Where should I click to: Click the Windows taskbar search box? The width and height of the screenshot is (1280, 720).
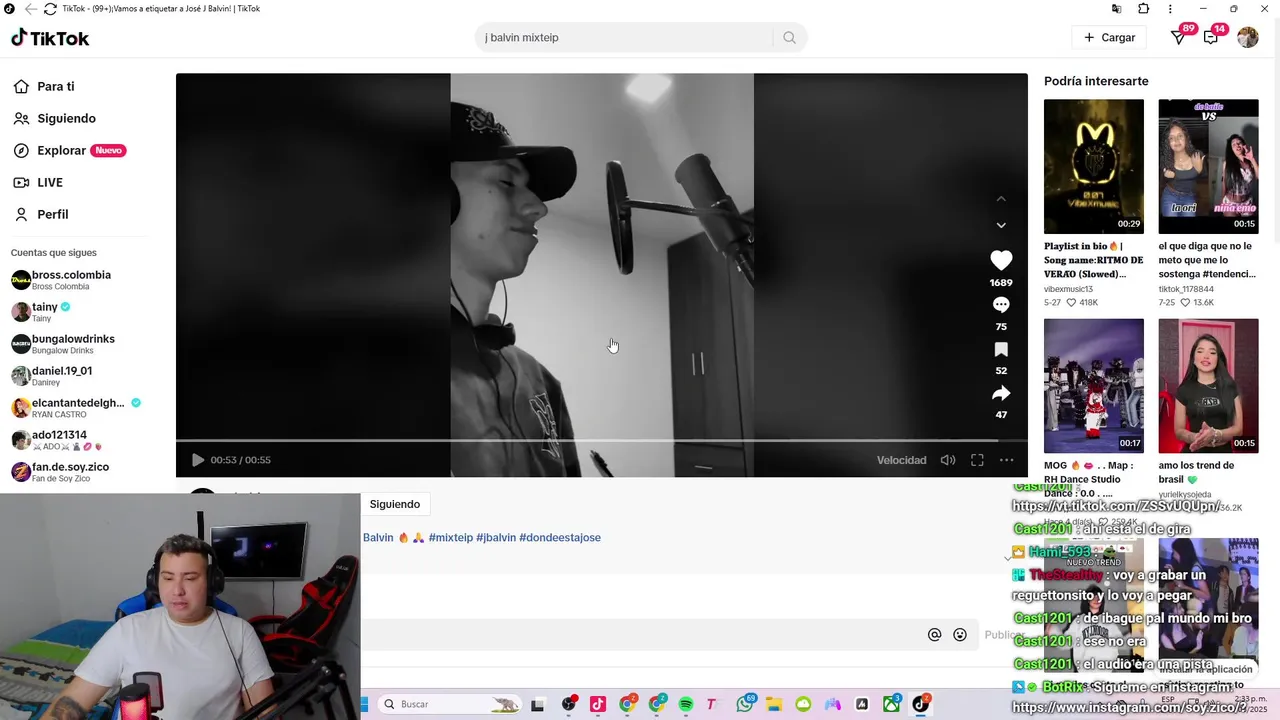coord(450,704)
